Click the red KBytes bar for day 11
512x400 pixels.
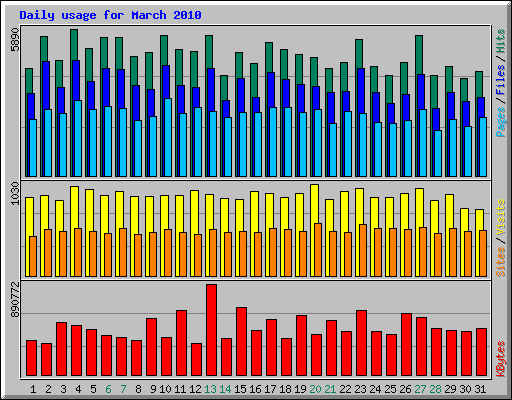coord(181,343)
